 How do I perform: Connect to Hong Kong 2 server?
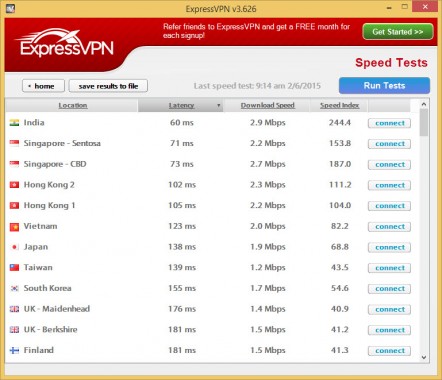point(389,185)
